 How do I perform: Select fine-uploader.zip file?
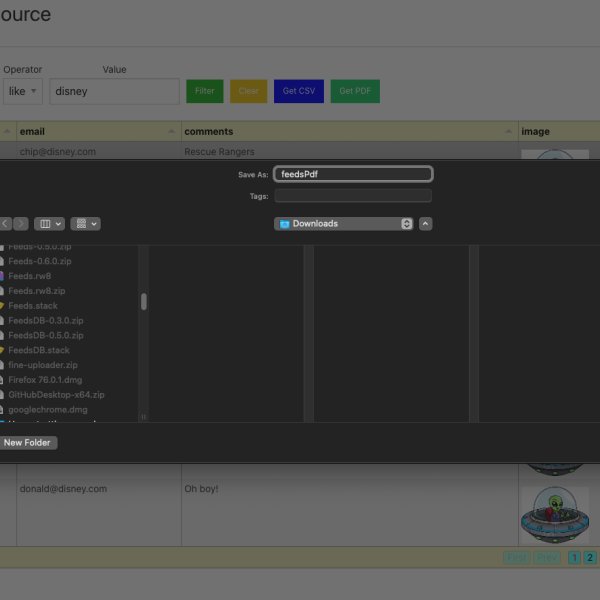point(42,365)
